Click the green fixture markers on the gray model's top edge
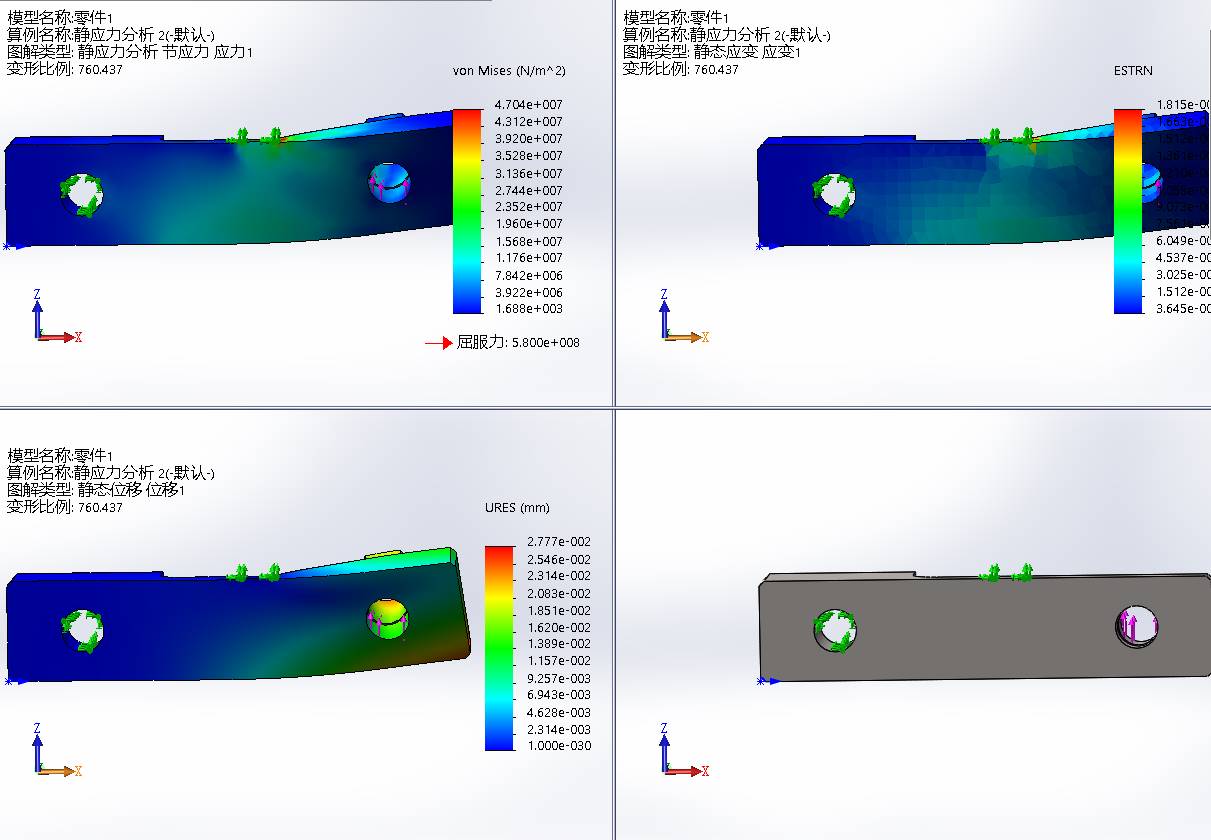This screenshot has height=840, width=1211. 1007,573
